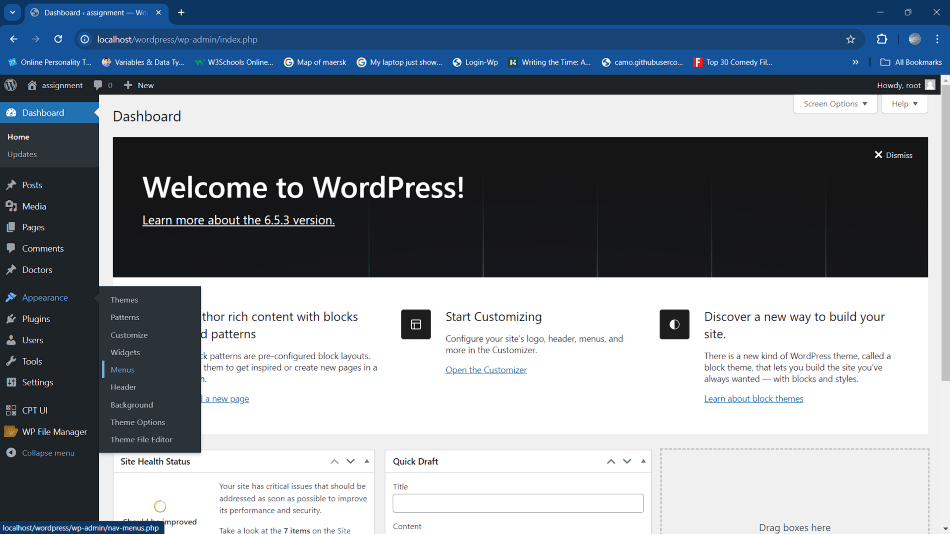Click the WordPress logo in admin bar
The width and height of the screenshot is (950, 534).
pos(11,85)
